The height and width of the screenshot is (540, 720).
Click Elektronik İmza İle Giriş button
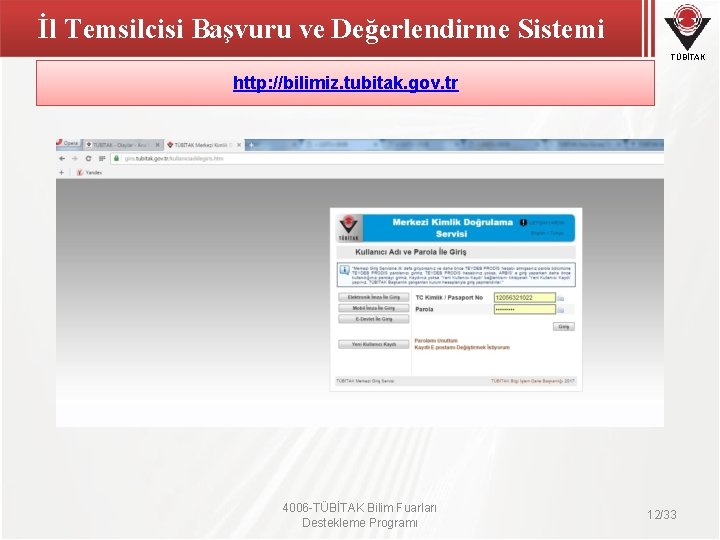[x=374, y=297]
